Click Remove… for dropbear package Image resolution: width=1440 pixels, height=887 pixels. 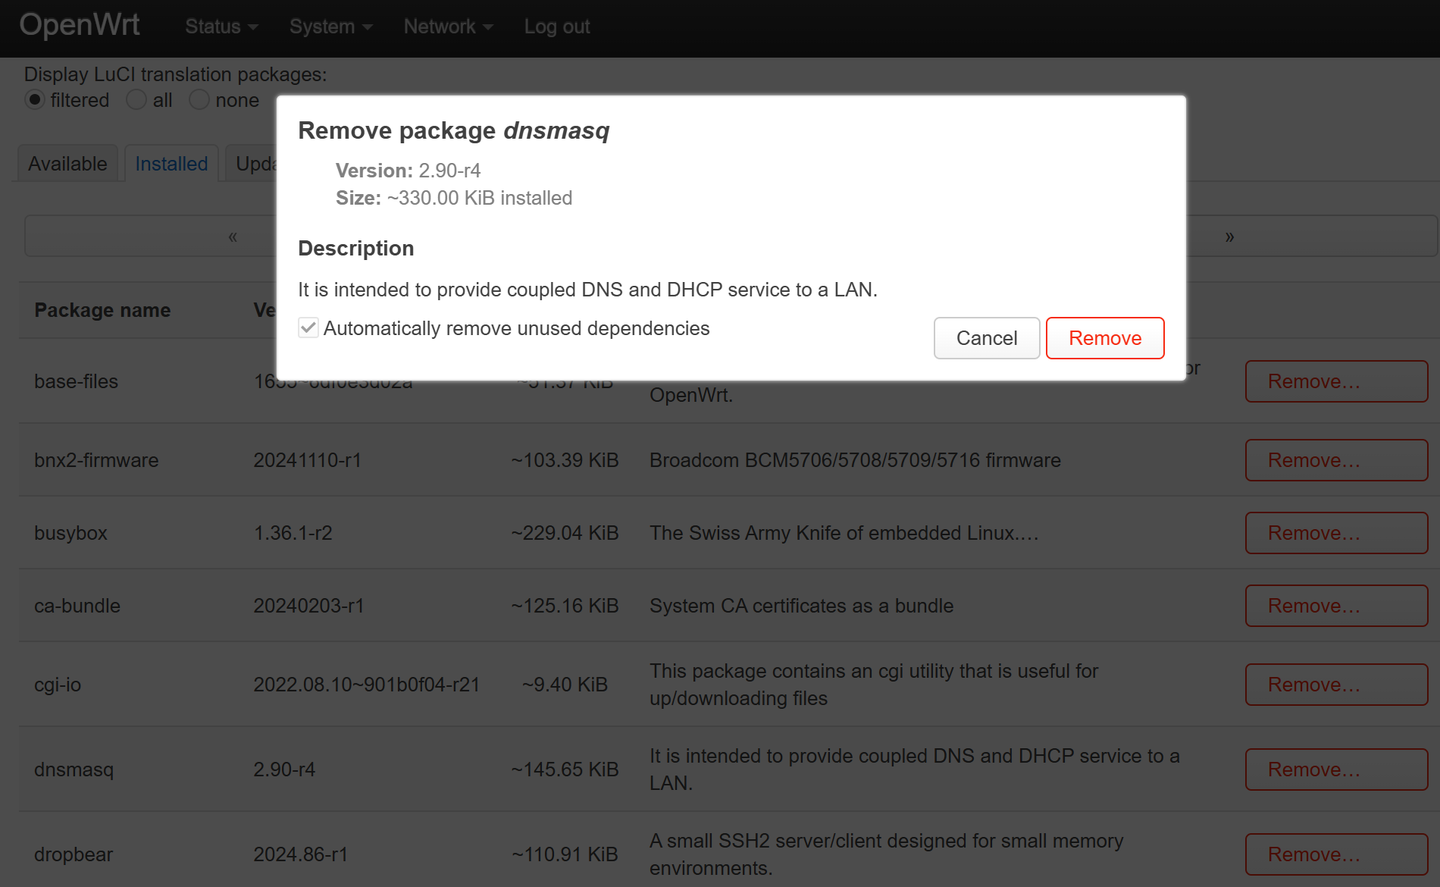tap(1336, 855)
